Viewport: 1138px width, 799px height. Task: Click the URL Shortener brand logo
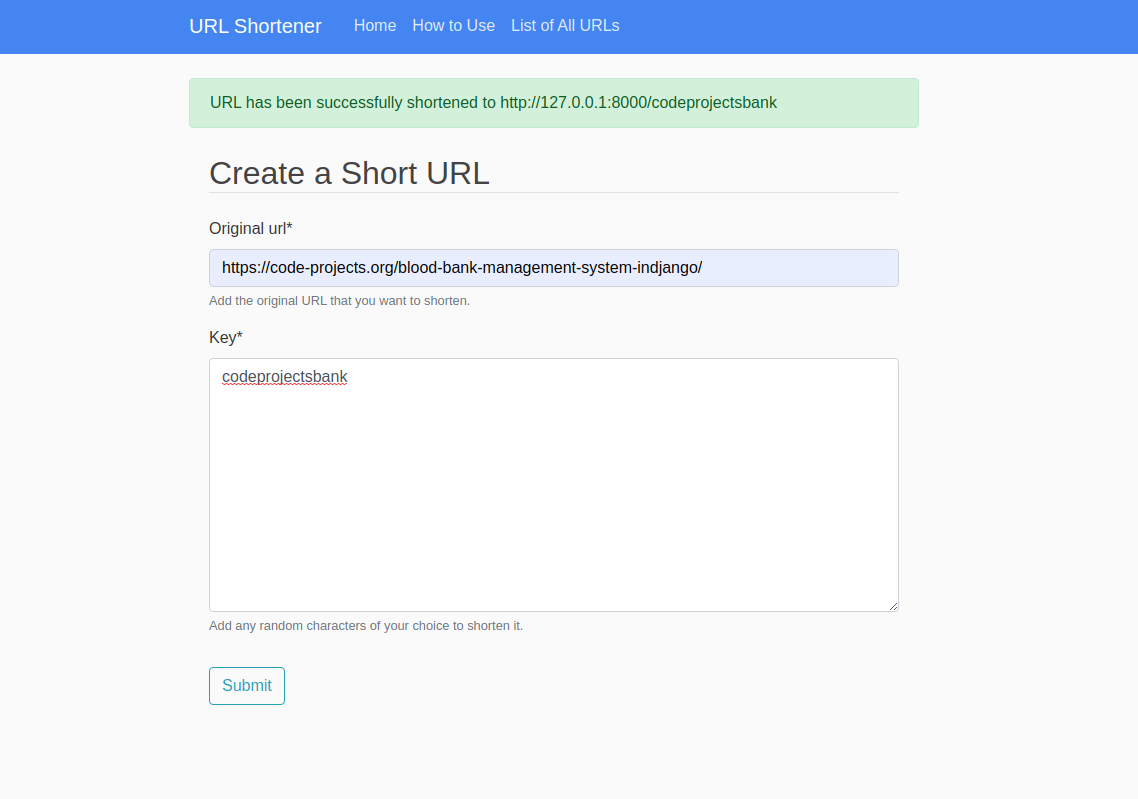[255, 26]
